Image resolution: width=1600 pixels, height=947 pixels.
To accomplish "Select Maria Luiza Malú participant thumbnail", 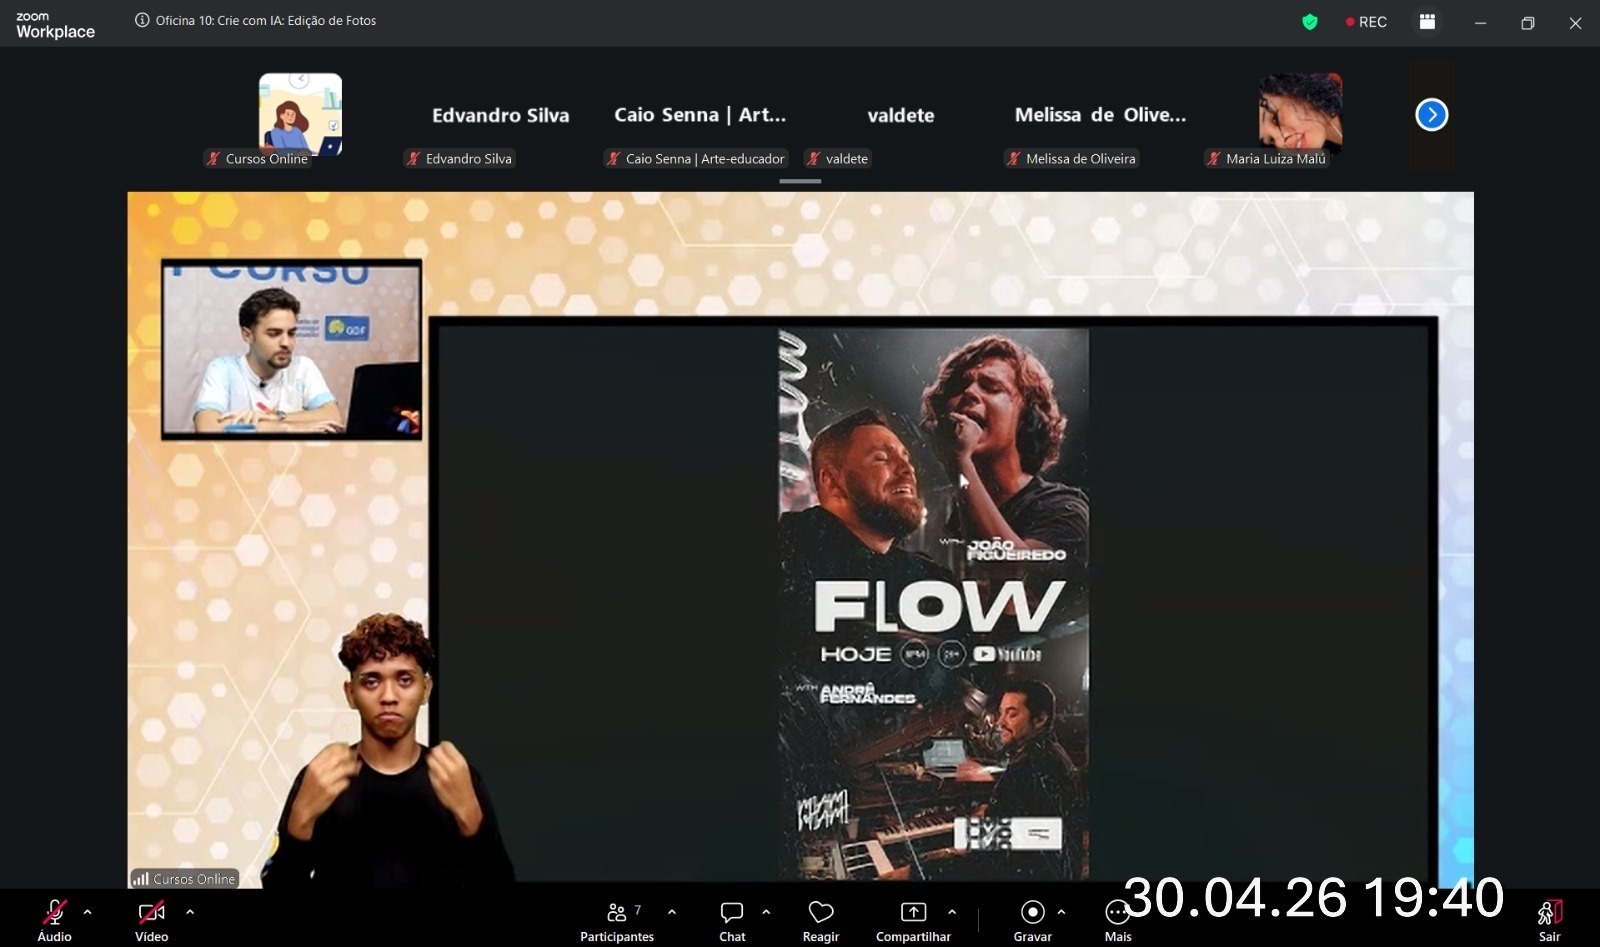I will tap(1300, 114).
